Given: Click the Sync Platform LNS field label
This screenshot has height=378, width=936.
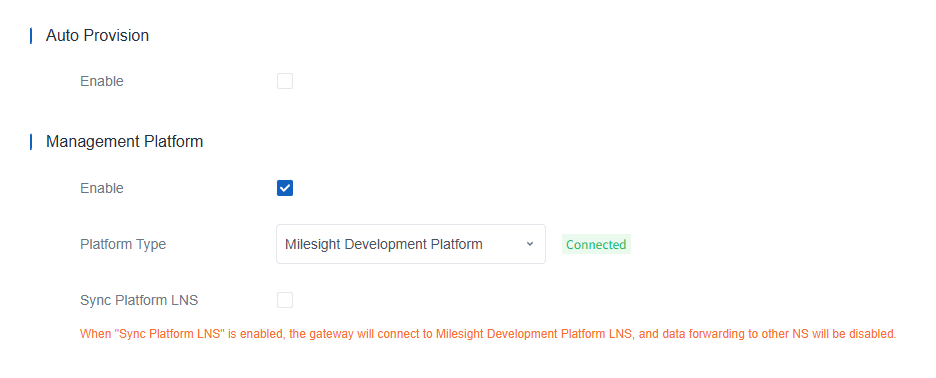Looking at the screenshot, I should tap(139, 300).
